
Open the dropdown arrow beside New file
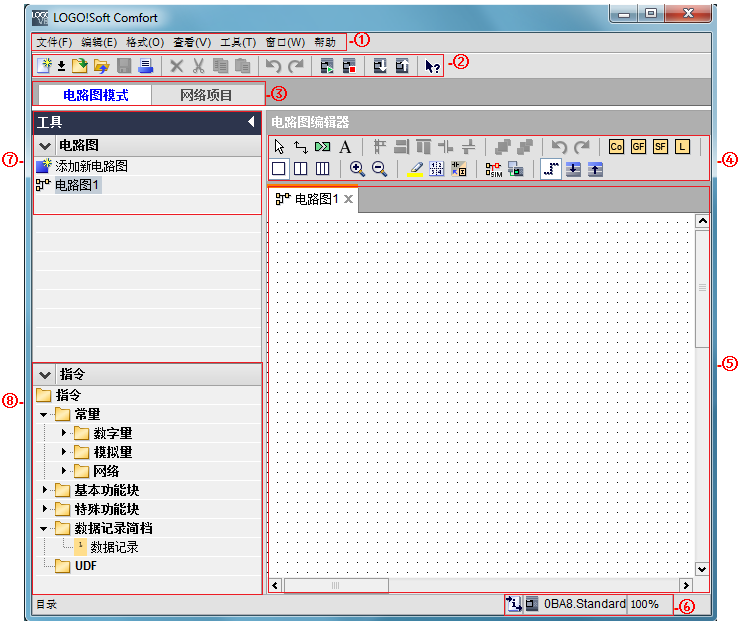(61, 66)
